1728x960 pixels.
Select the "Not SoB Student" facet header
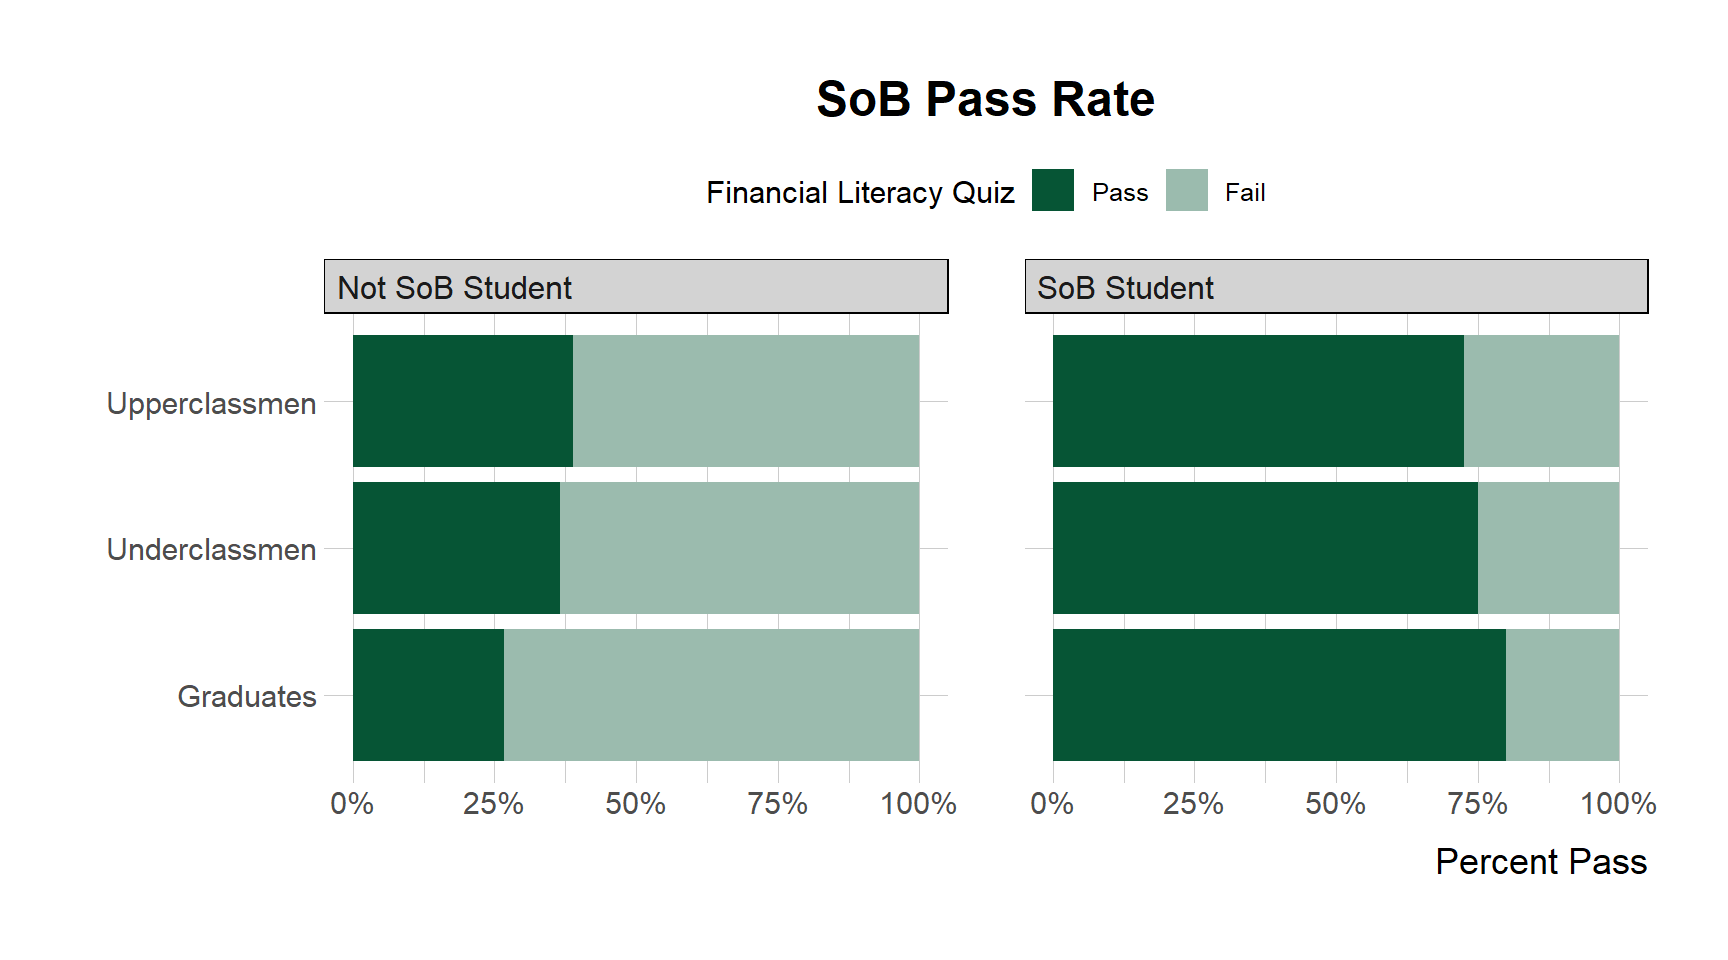pyautogui.click(x=454, y=288)
